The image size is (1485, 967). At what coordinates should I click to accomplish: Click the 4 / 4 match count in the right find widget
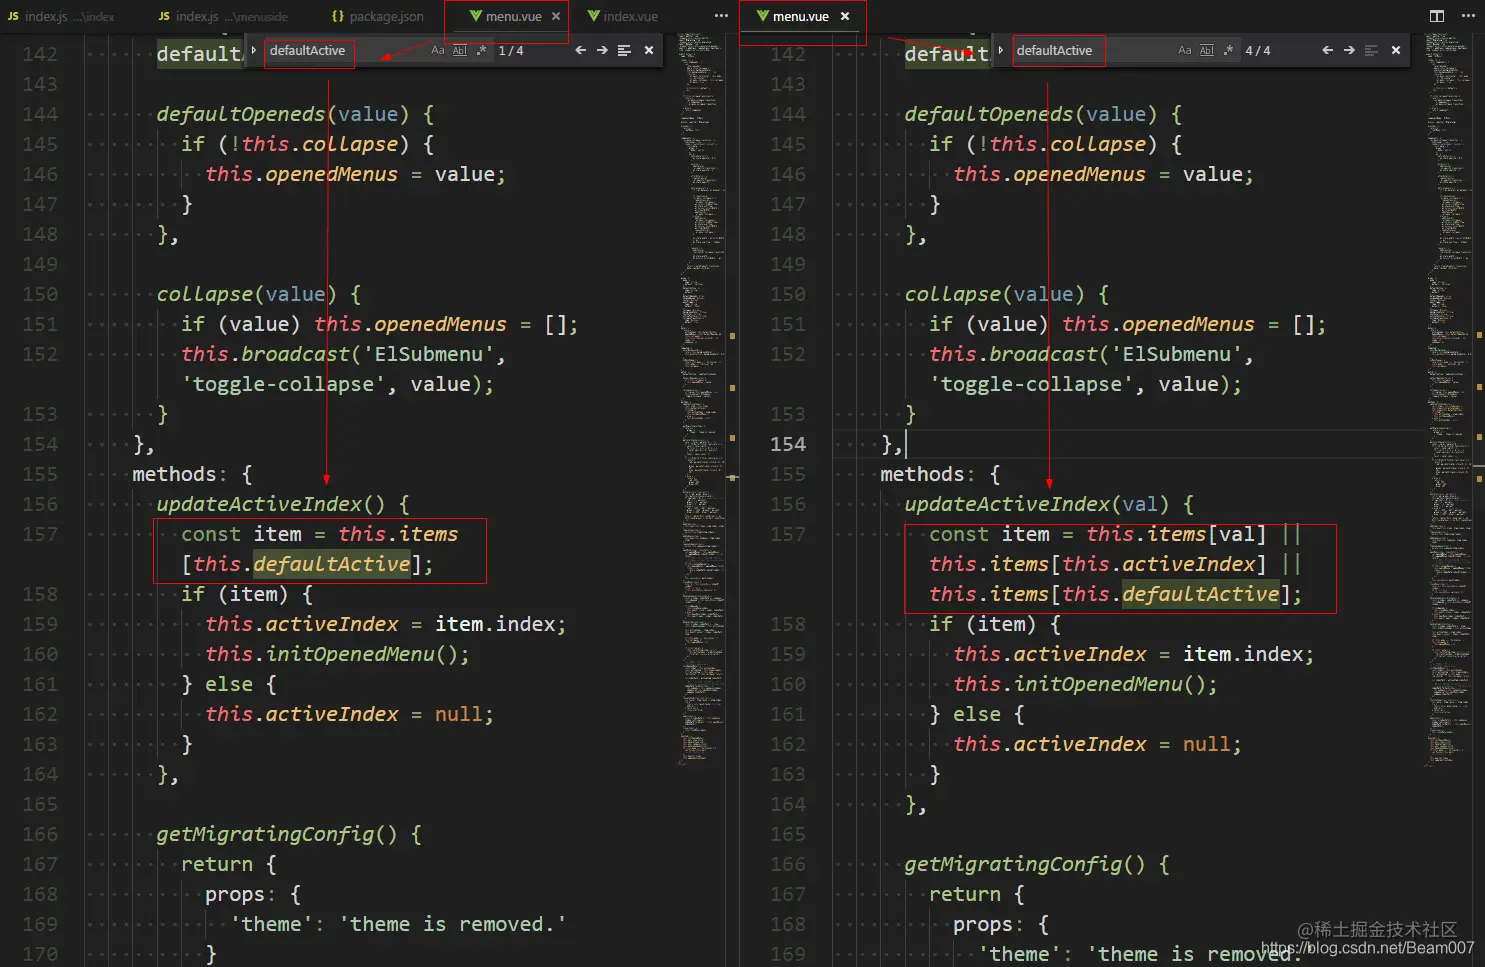[x=1258, y=51]
